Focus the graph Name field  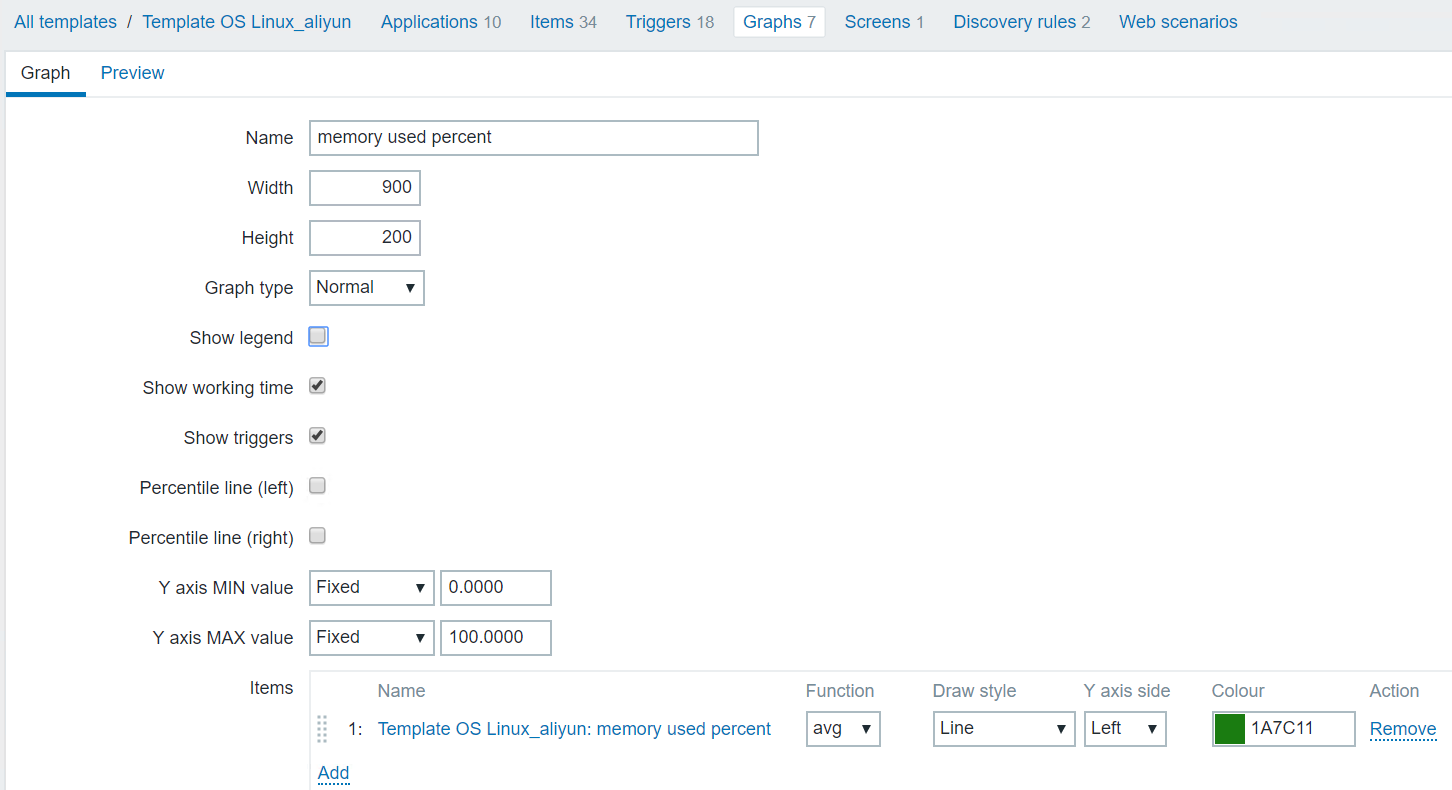(x=534, y=138)
